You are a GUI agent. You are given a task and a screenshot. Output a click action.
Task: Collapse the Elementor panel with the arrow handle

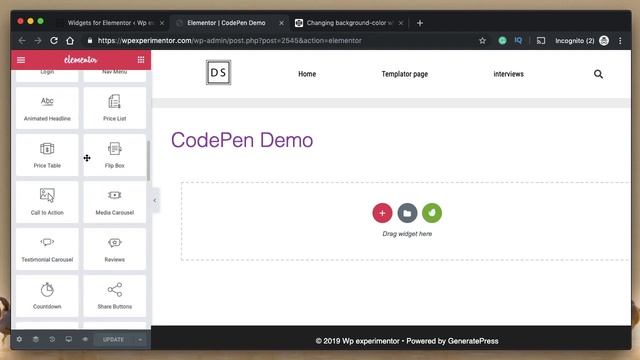(x=155, y=200)
